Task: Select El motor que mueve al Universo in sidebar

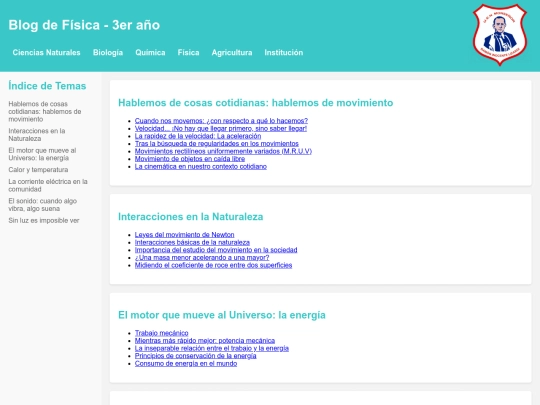Action: coord(42,154)
